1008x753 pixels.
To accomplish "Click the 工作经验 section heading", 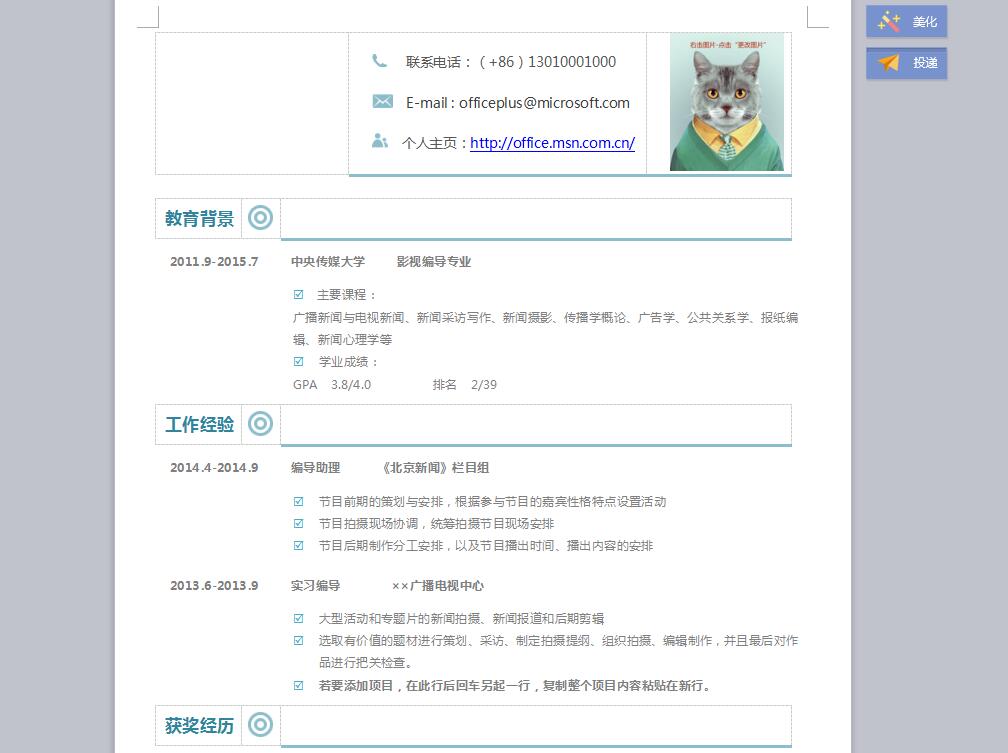I will coord(199,425).
